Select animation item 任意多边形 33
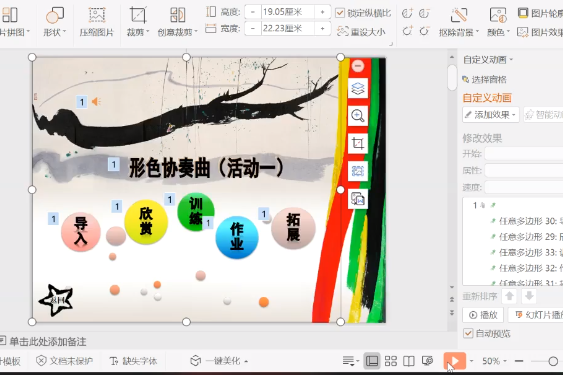Viewport: 563px width, 375px height. pos(527,253)
